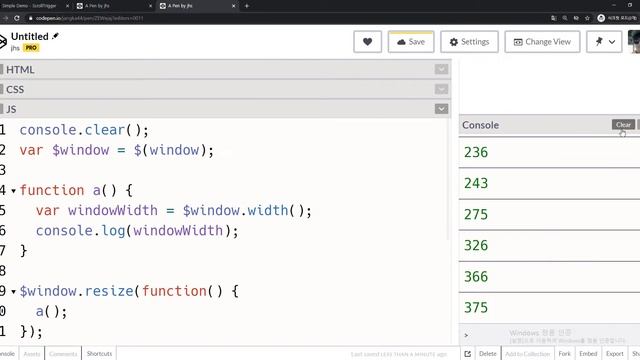Click the PRO badge
The height and width of the screenshot is (360, 640).
pyautogui.click(x=31, y=48)
